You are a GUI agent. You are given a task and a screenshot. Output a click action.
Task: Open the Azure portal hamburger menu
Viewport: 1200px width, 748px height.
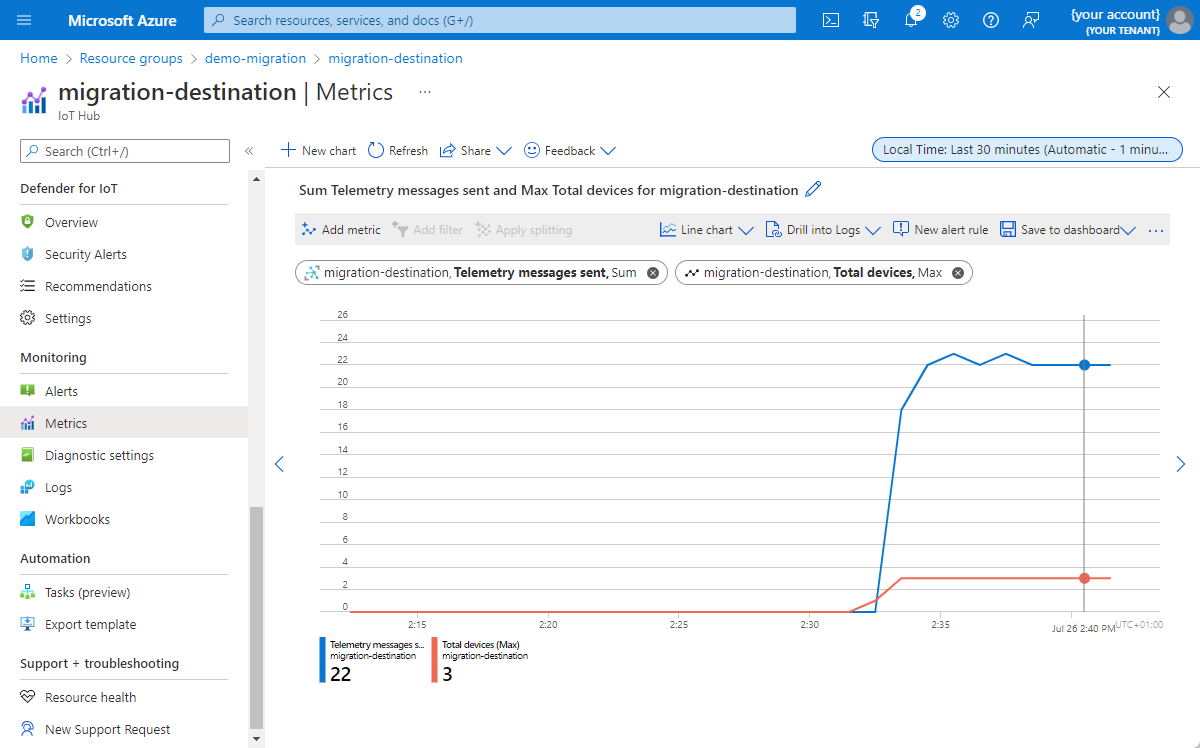click(25, 20)
